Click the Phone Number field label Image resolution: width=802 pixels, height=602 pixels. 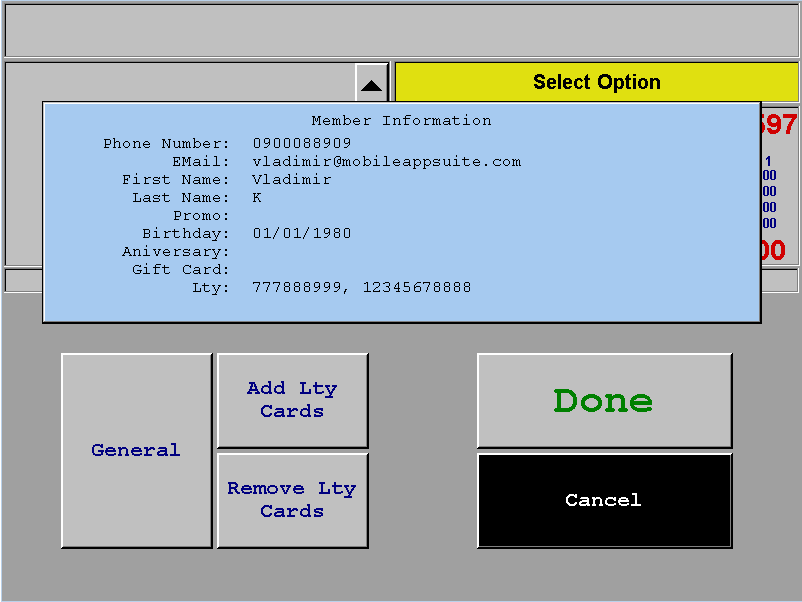tap(166, 144)
